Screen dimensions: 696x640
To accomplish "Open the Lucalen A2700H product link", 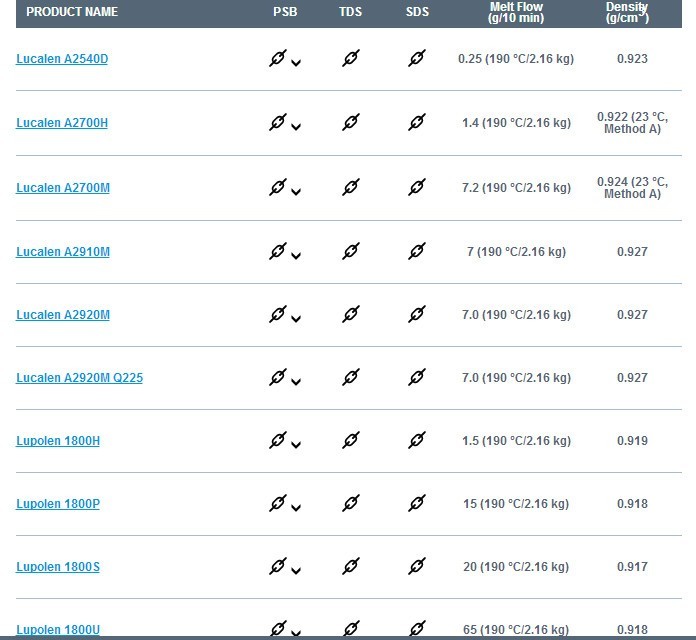I will click(62, 122).
